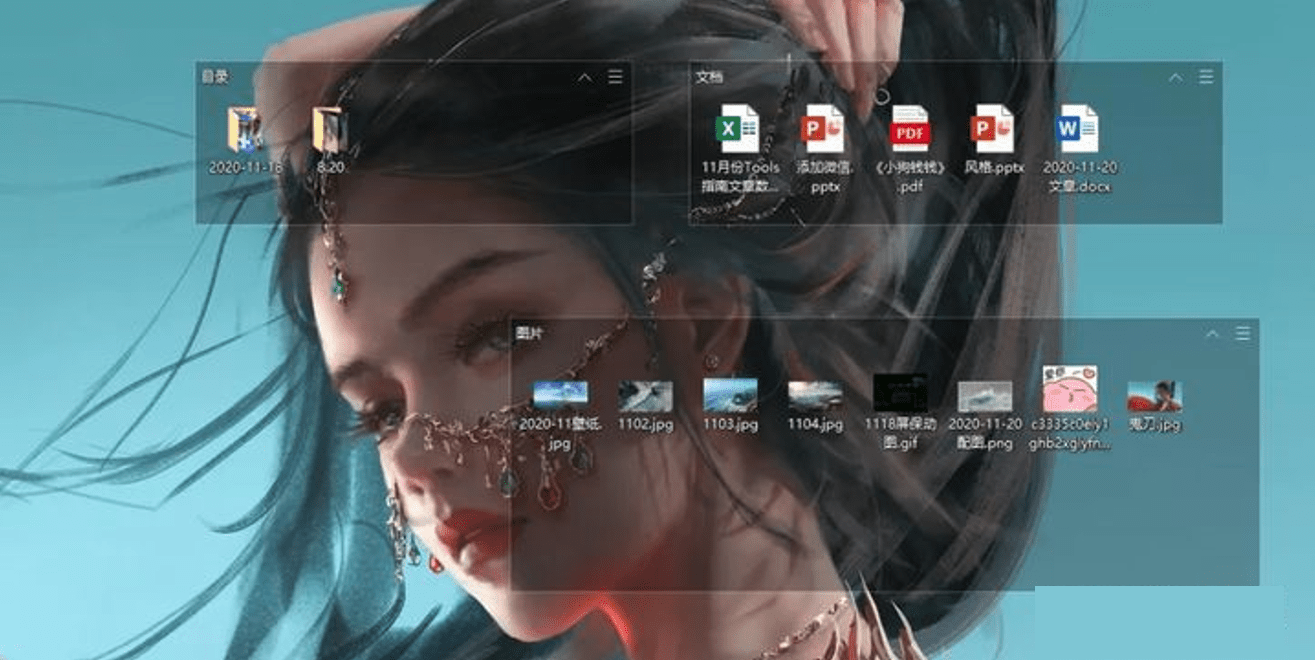Collapse the 文档 fence with its chevron
Image resolution: width=1315 pixels, height=660 pixels.
click(1176, 77)
